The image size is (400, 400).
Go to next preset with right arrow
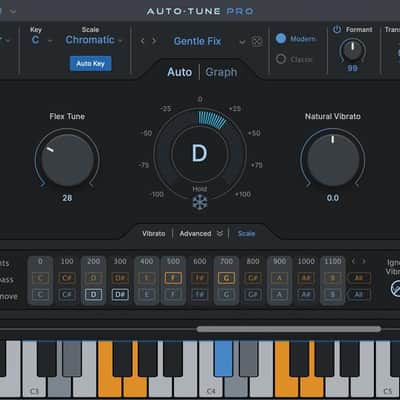(x=154, y=41)
